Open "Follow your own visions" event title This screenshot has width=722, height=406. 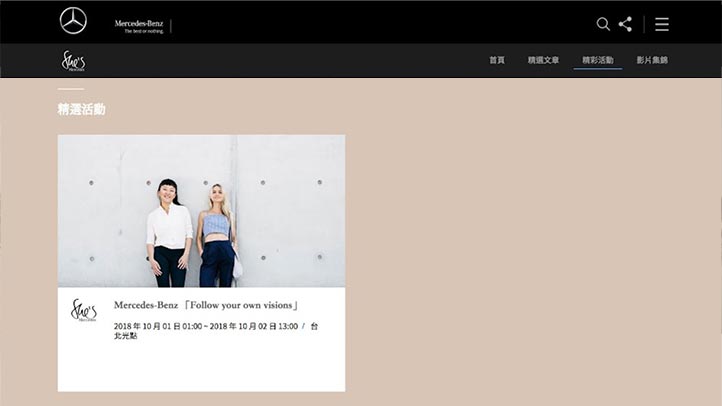point(206,305)
